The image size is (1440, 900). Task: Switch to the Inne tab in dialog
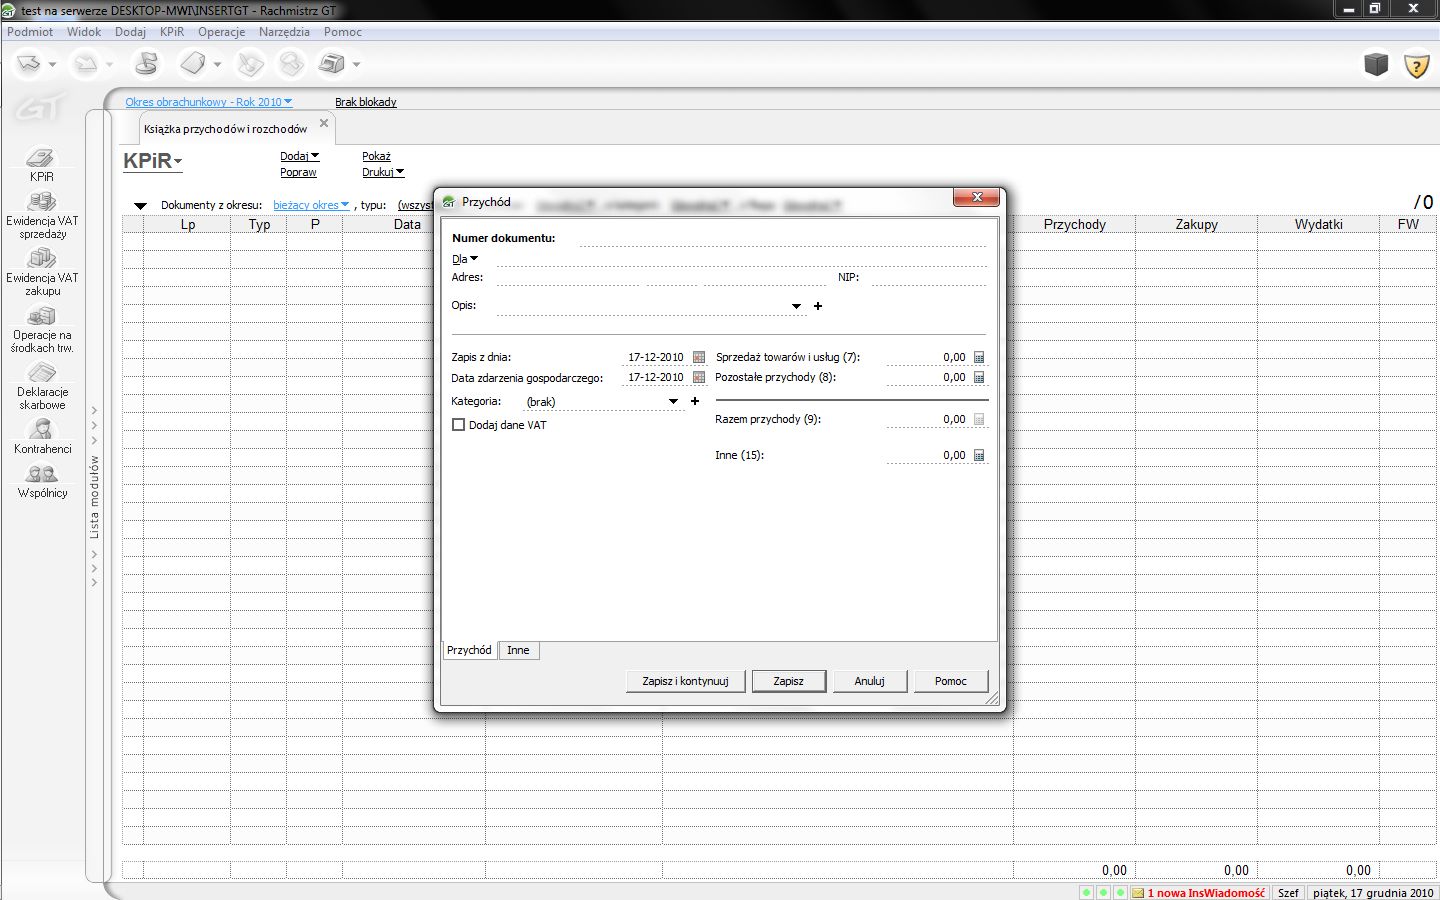point(518,650)
